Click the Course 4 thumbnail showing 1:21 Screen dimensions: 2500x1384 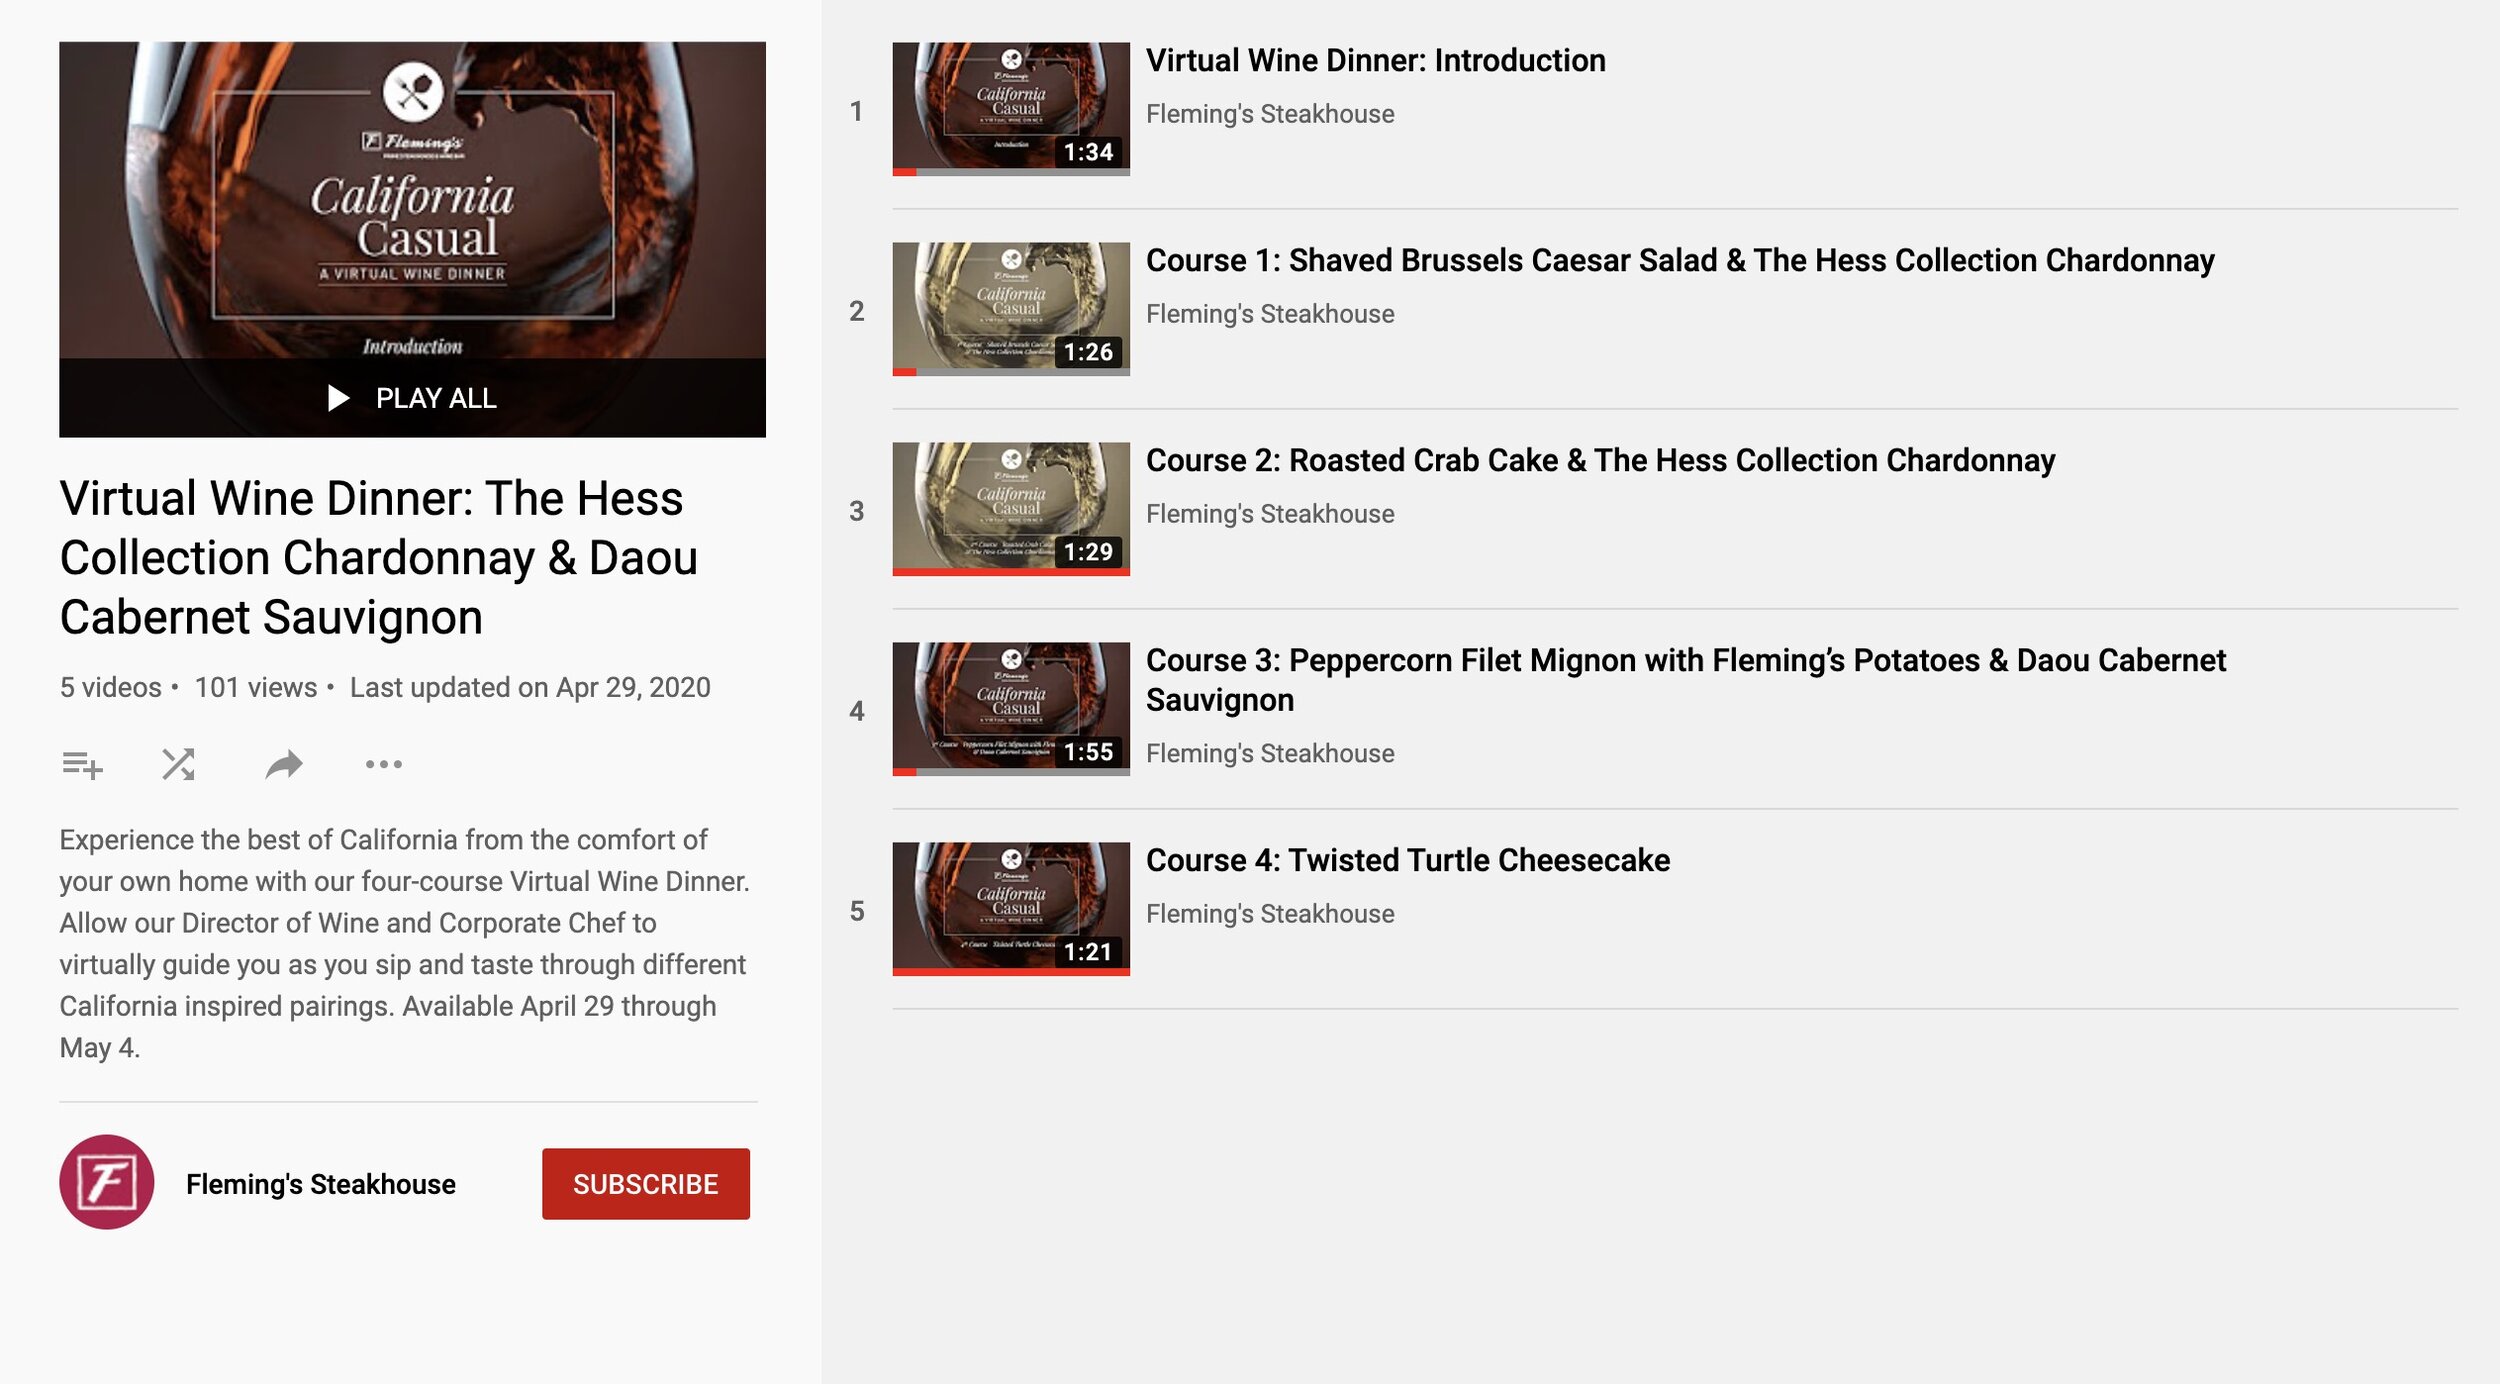pyautogui.click(x=1011, y=909)
